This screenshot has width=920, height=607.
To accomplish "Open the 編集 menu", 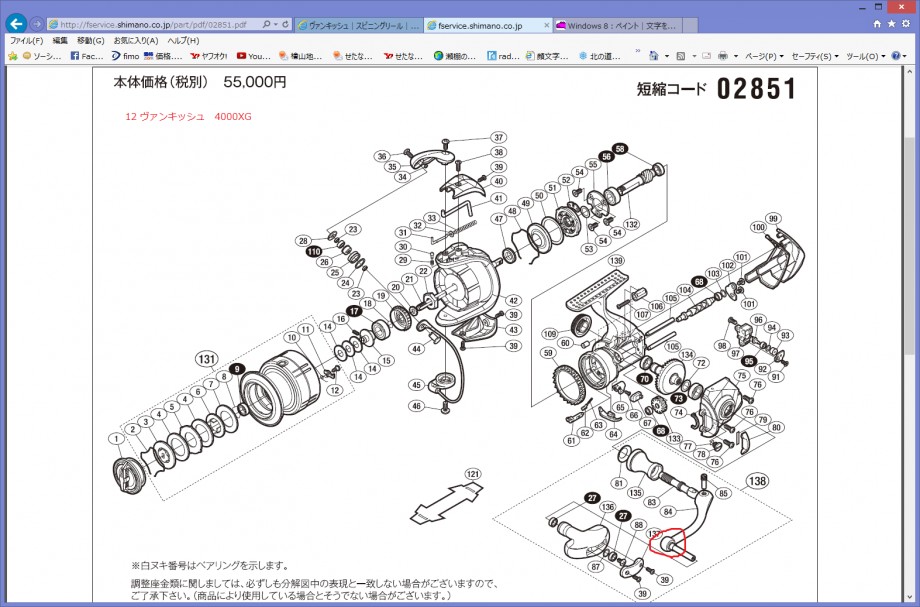I will tap(60, 40).
